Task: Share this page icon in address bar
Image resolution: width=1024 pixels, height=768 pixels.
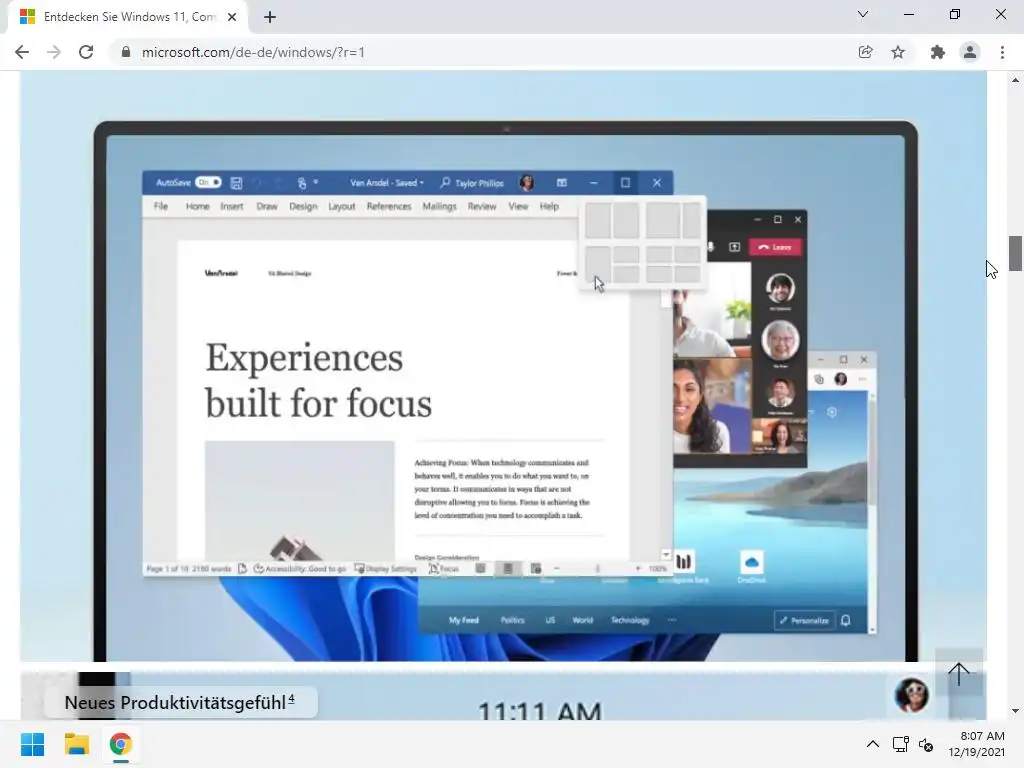Action: (x=865, y=52)
